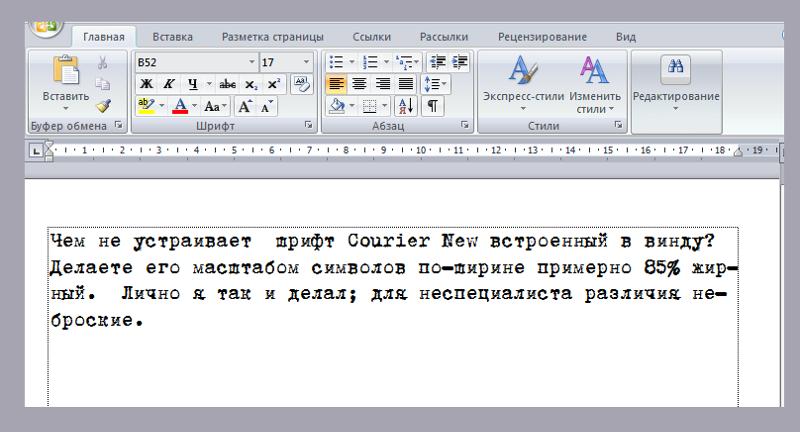Apply yellow text highlight color
This screenshot has width=800, height=432.
tap(146, 106)
